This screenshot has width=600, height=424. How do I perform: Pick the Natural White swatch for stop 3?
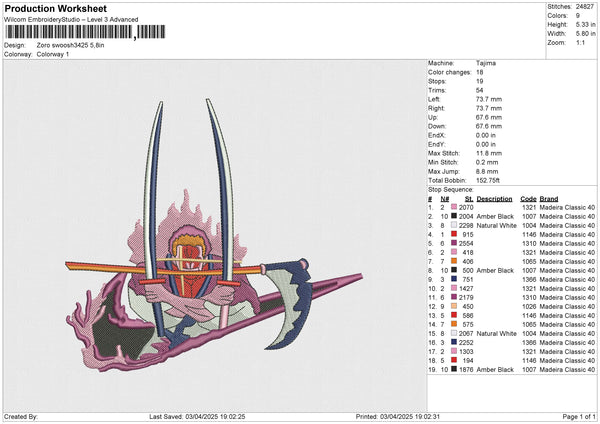point(454,225)
